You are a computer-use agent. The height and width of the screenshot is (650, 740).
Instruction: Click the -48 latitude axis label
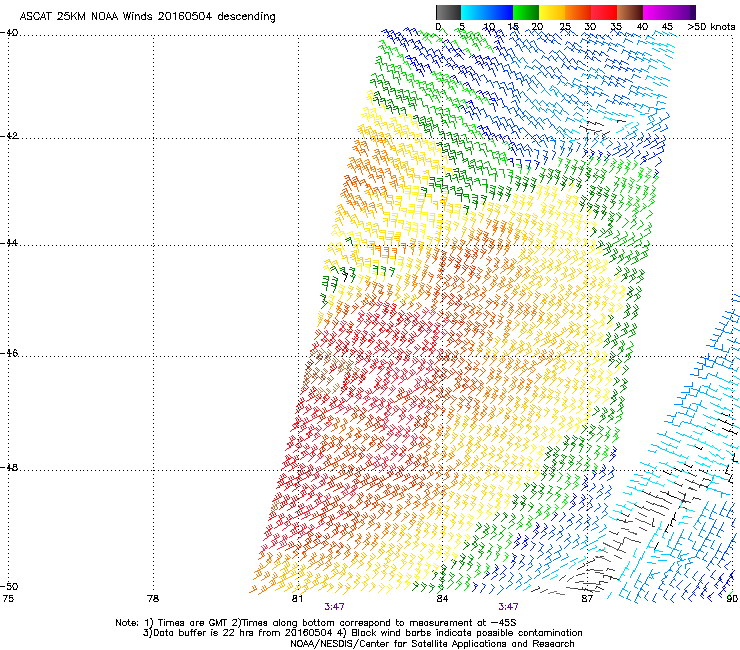click(x=9, y=467)
